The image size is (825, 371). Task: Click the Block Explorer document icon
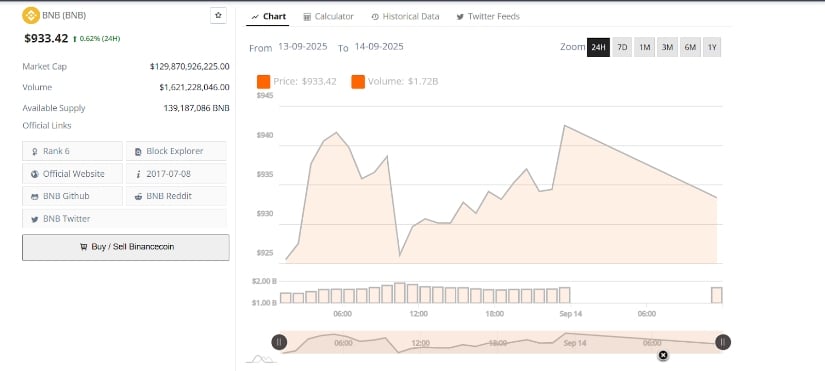pyautogui.click(x=138, y=152)
